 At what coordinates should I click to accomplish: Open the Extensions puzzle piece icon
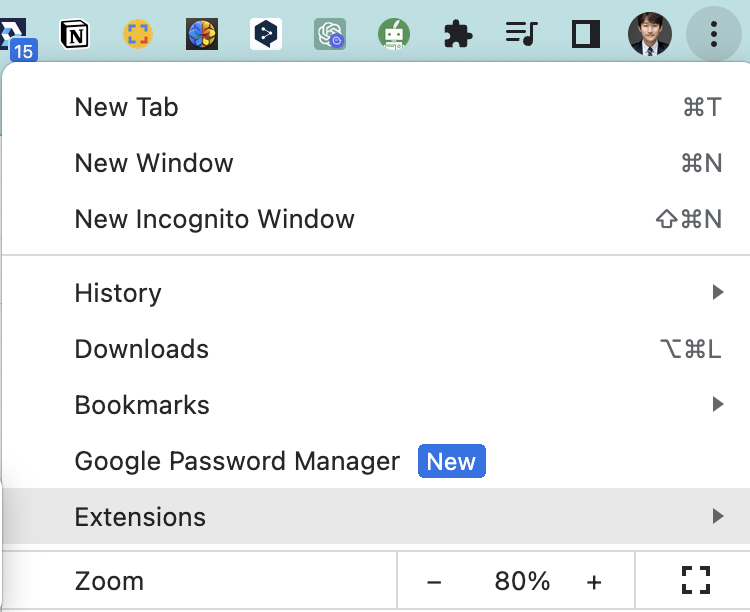click(x=458, y=34)
